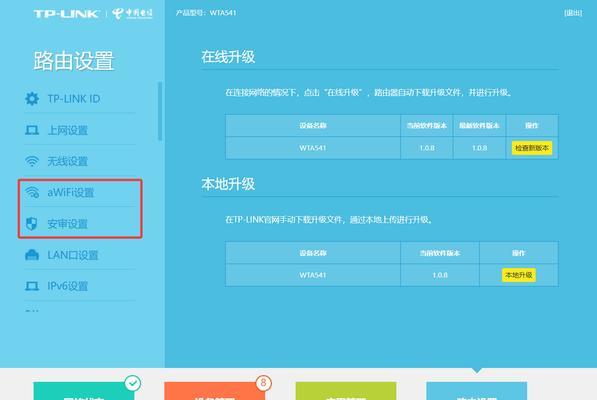Click the China Telecom logo

click(x=132, y=14)
